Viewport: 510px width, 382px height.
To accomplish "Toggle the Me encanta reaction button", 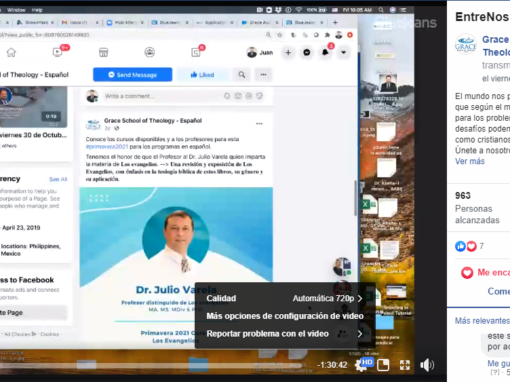I will 485,273.
